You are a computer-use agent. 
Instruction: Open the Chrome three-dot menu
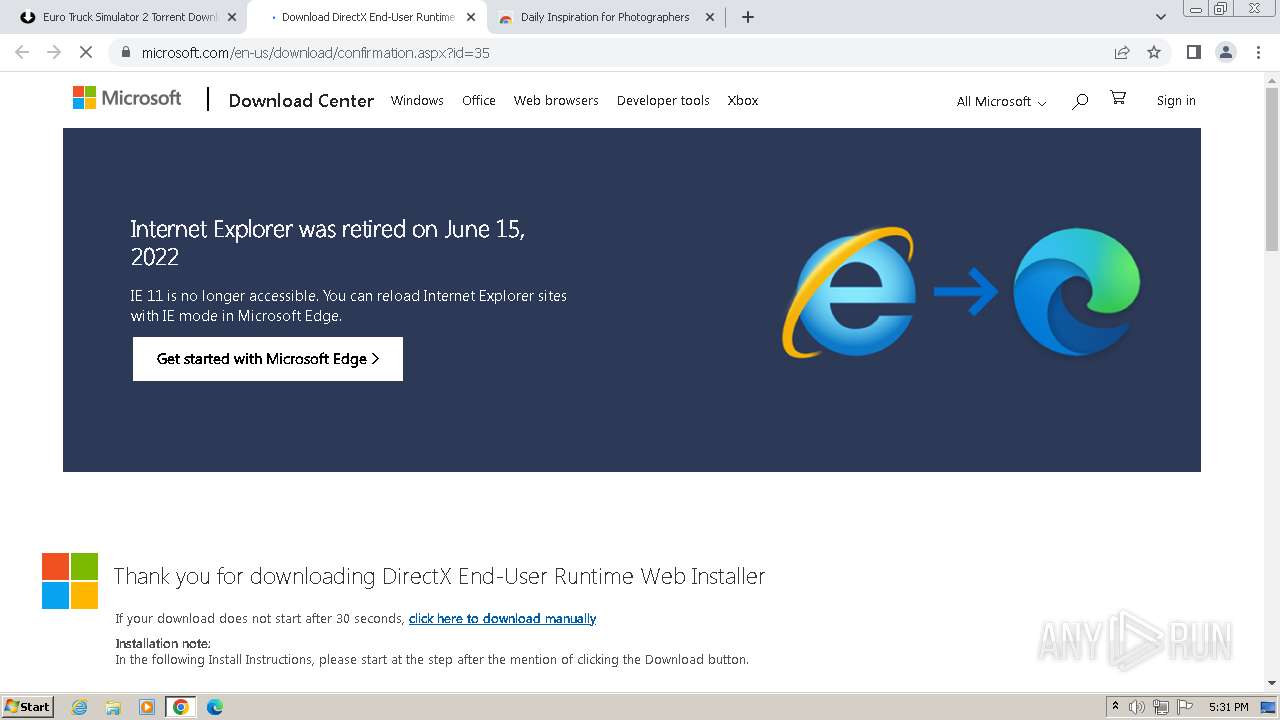(1258, 52)
